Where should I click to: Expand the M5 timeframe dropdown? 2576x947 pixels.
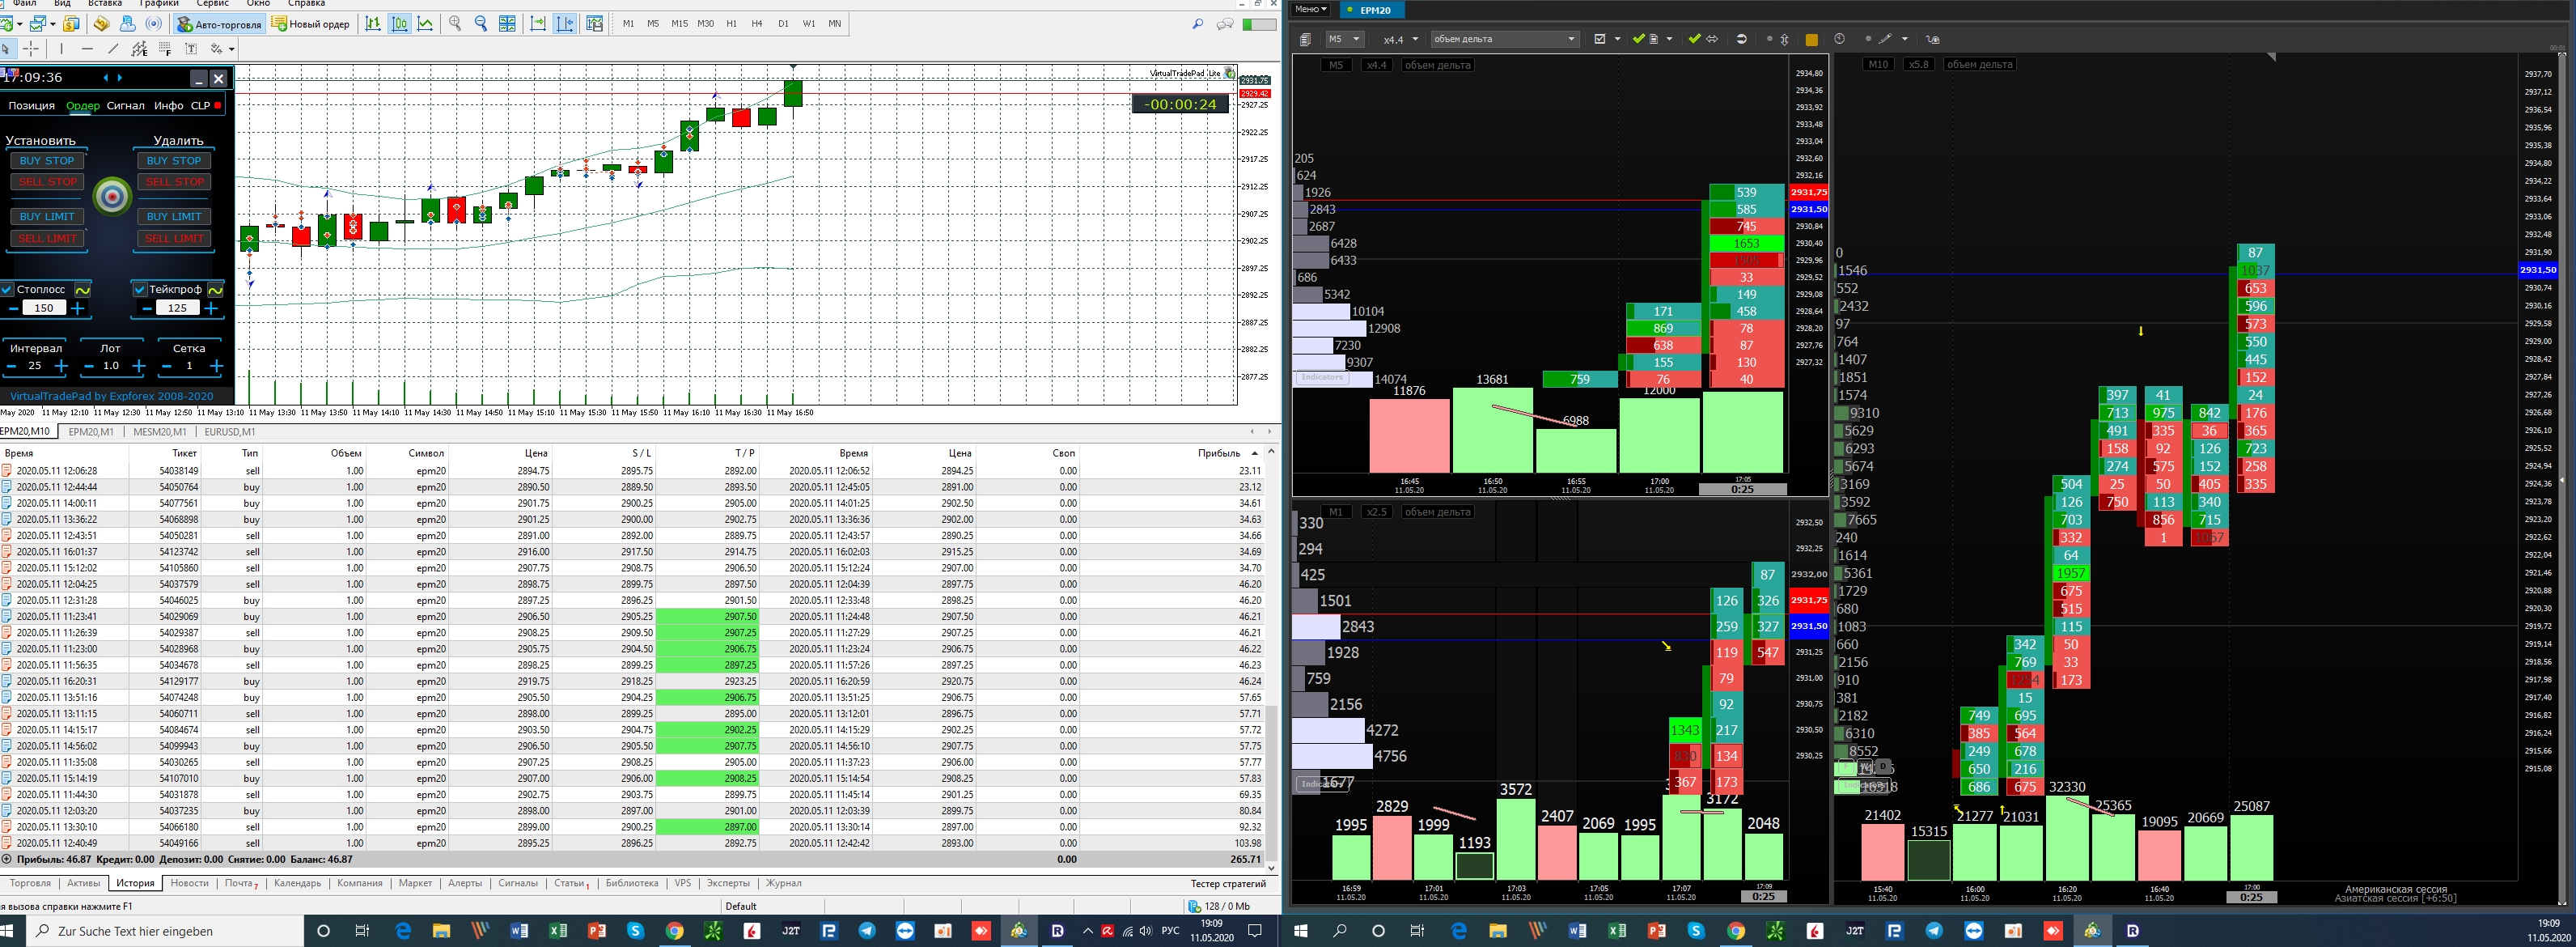pos(1344,39)
